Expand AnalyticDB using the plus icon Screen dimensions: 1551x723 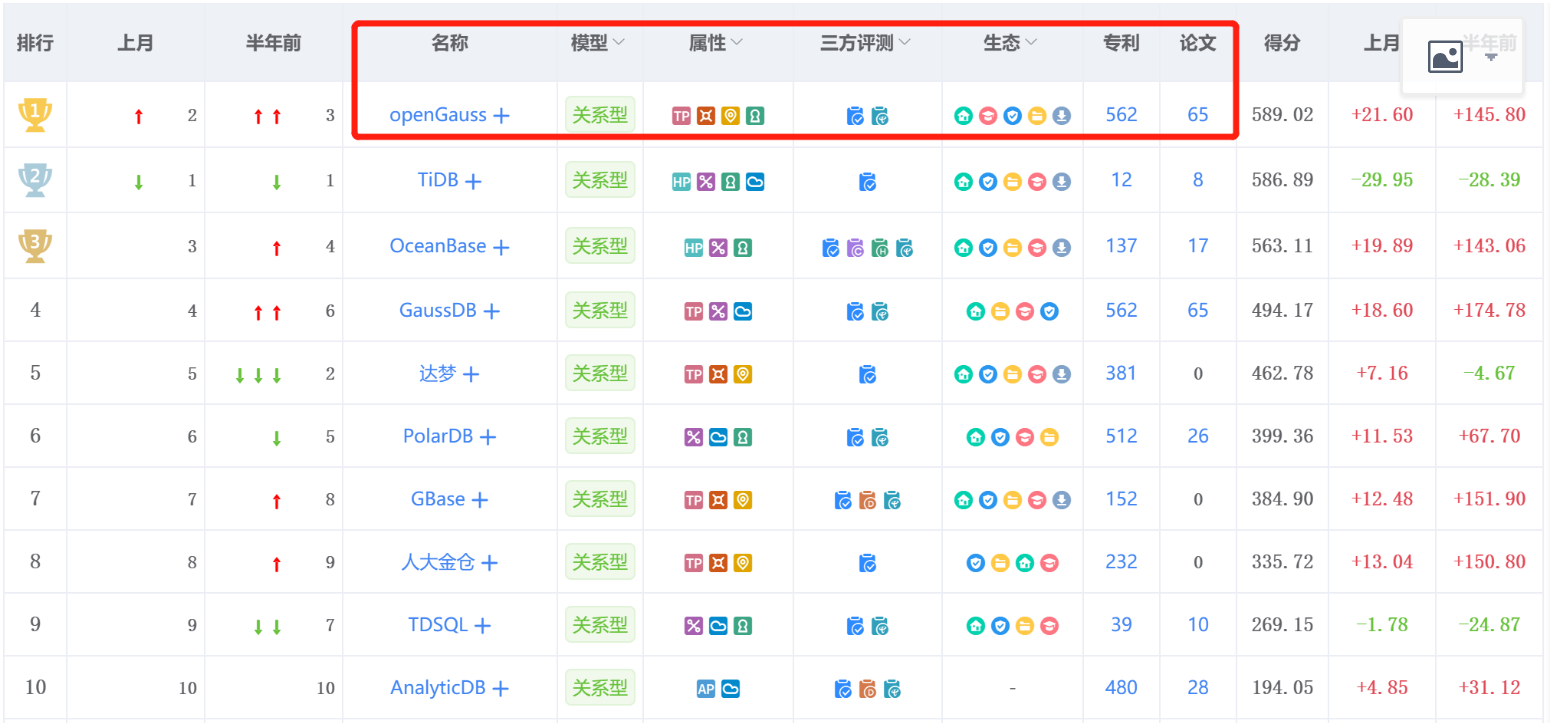(500, 688)
